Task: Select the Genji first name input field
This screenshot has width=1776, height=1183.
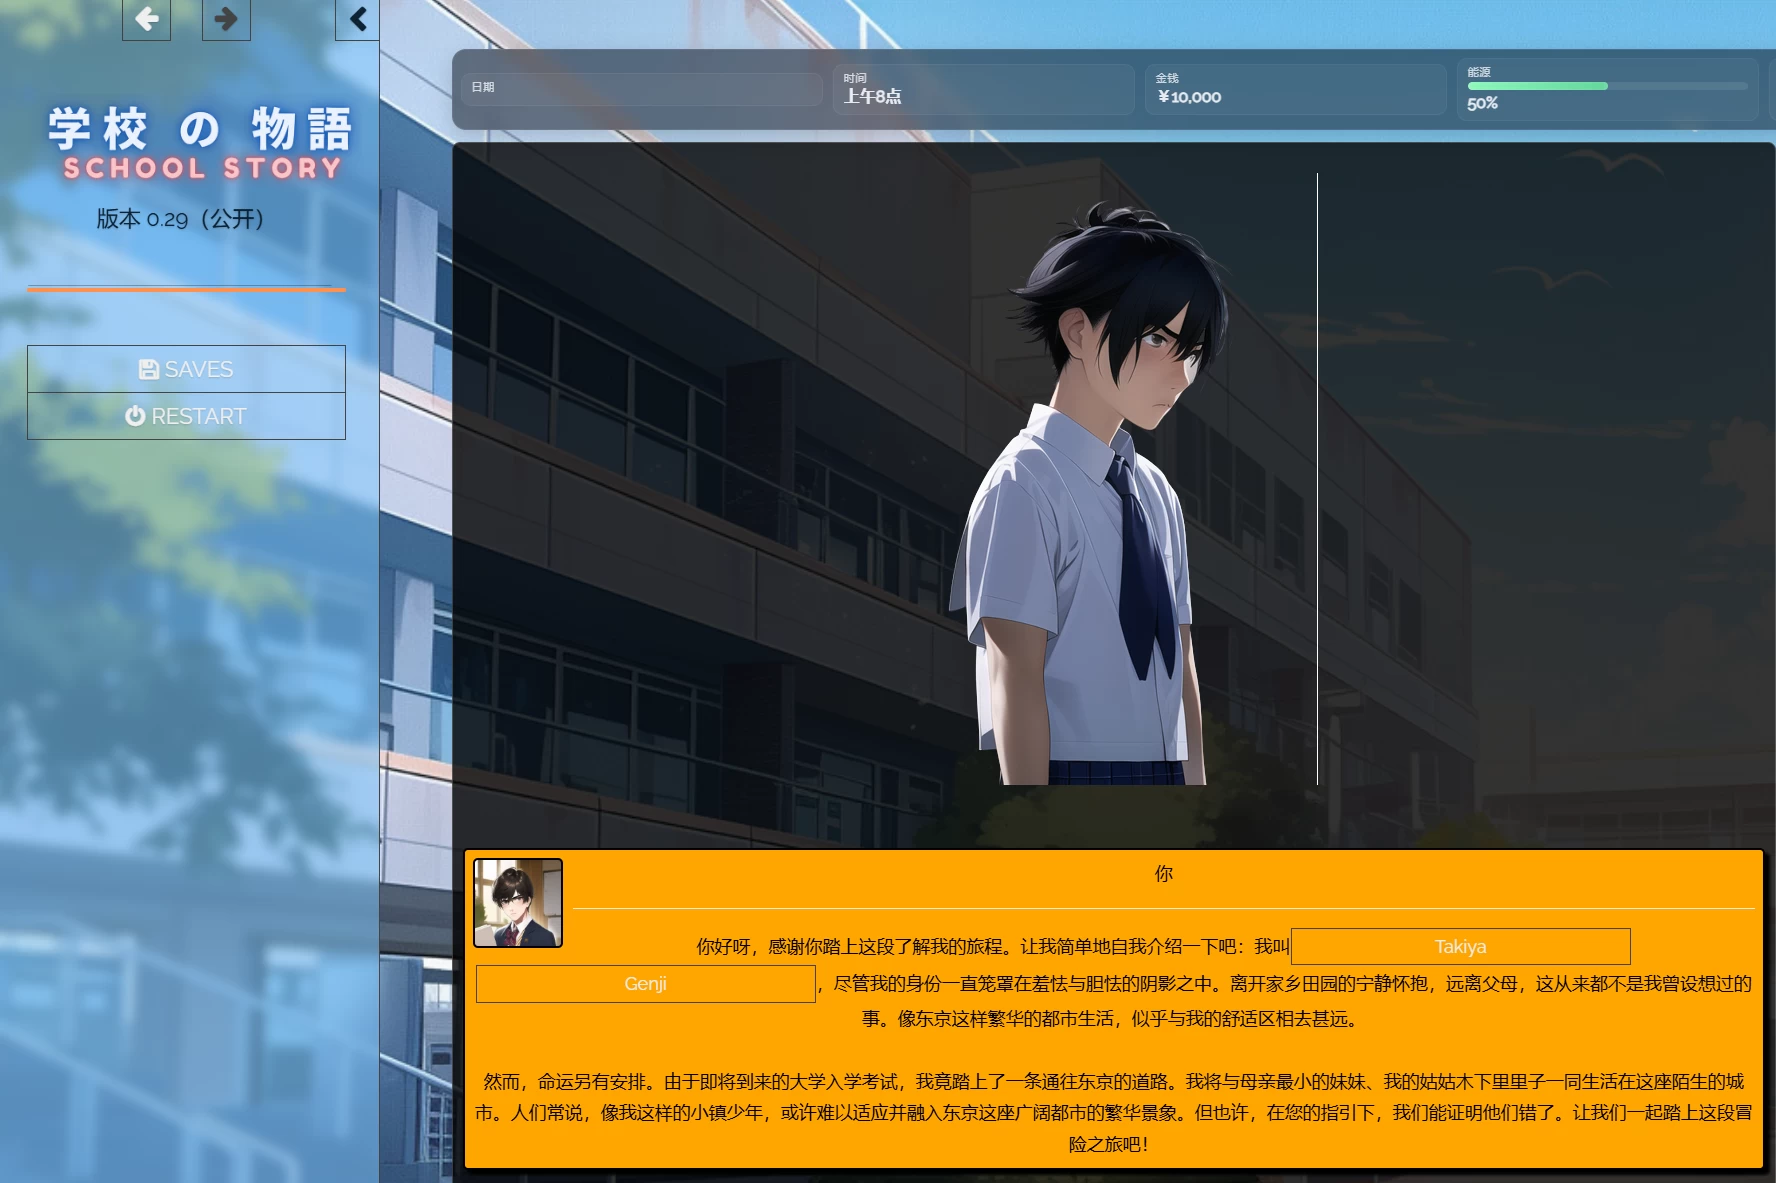Action: point(645,984)
